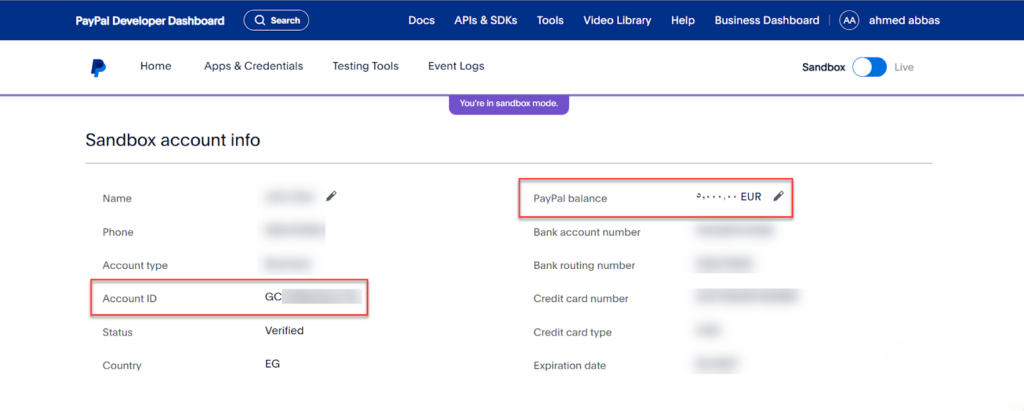Switch to Testing Tools tab
This screenshot has width=1024, height=411.
pyautogui.click(x=365, y=66)
